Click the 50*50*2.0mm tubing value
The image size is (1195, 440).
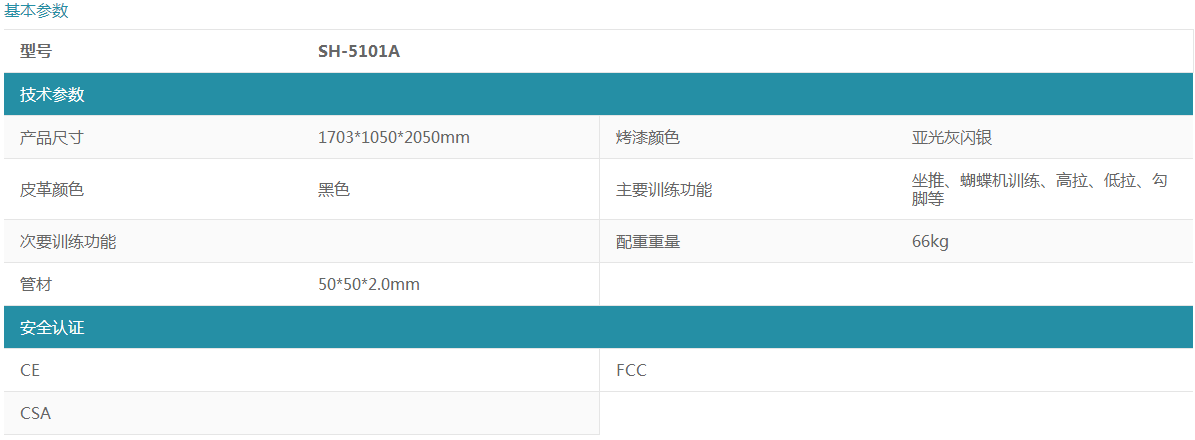(x=369, y=284)
